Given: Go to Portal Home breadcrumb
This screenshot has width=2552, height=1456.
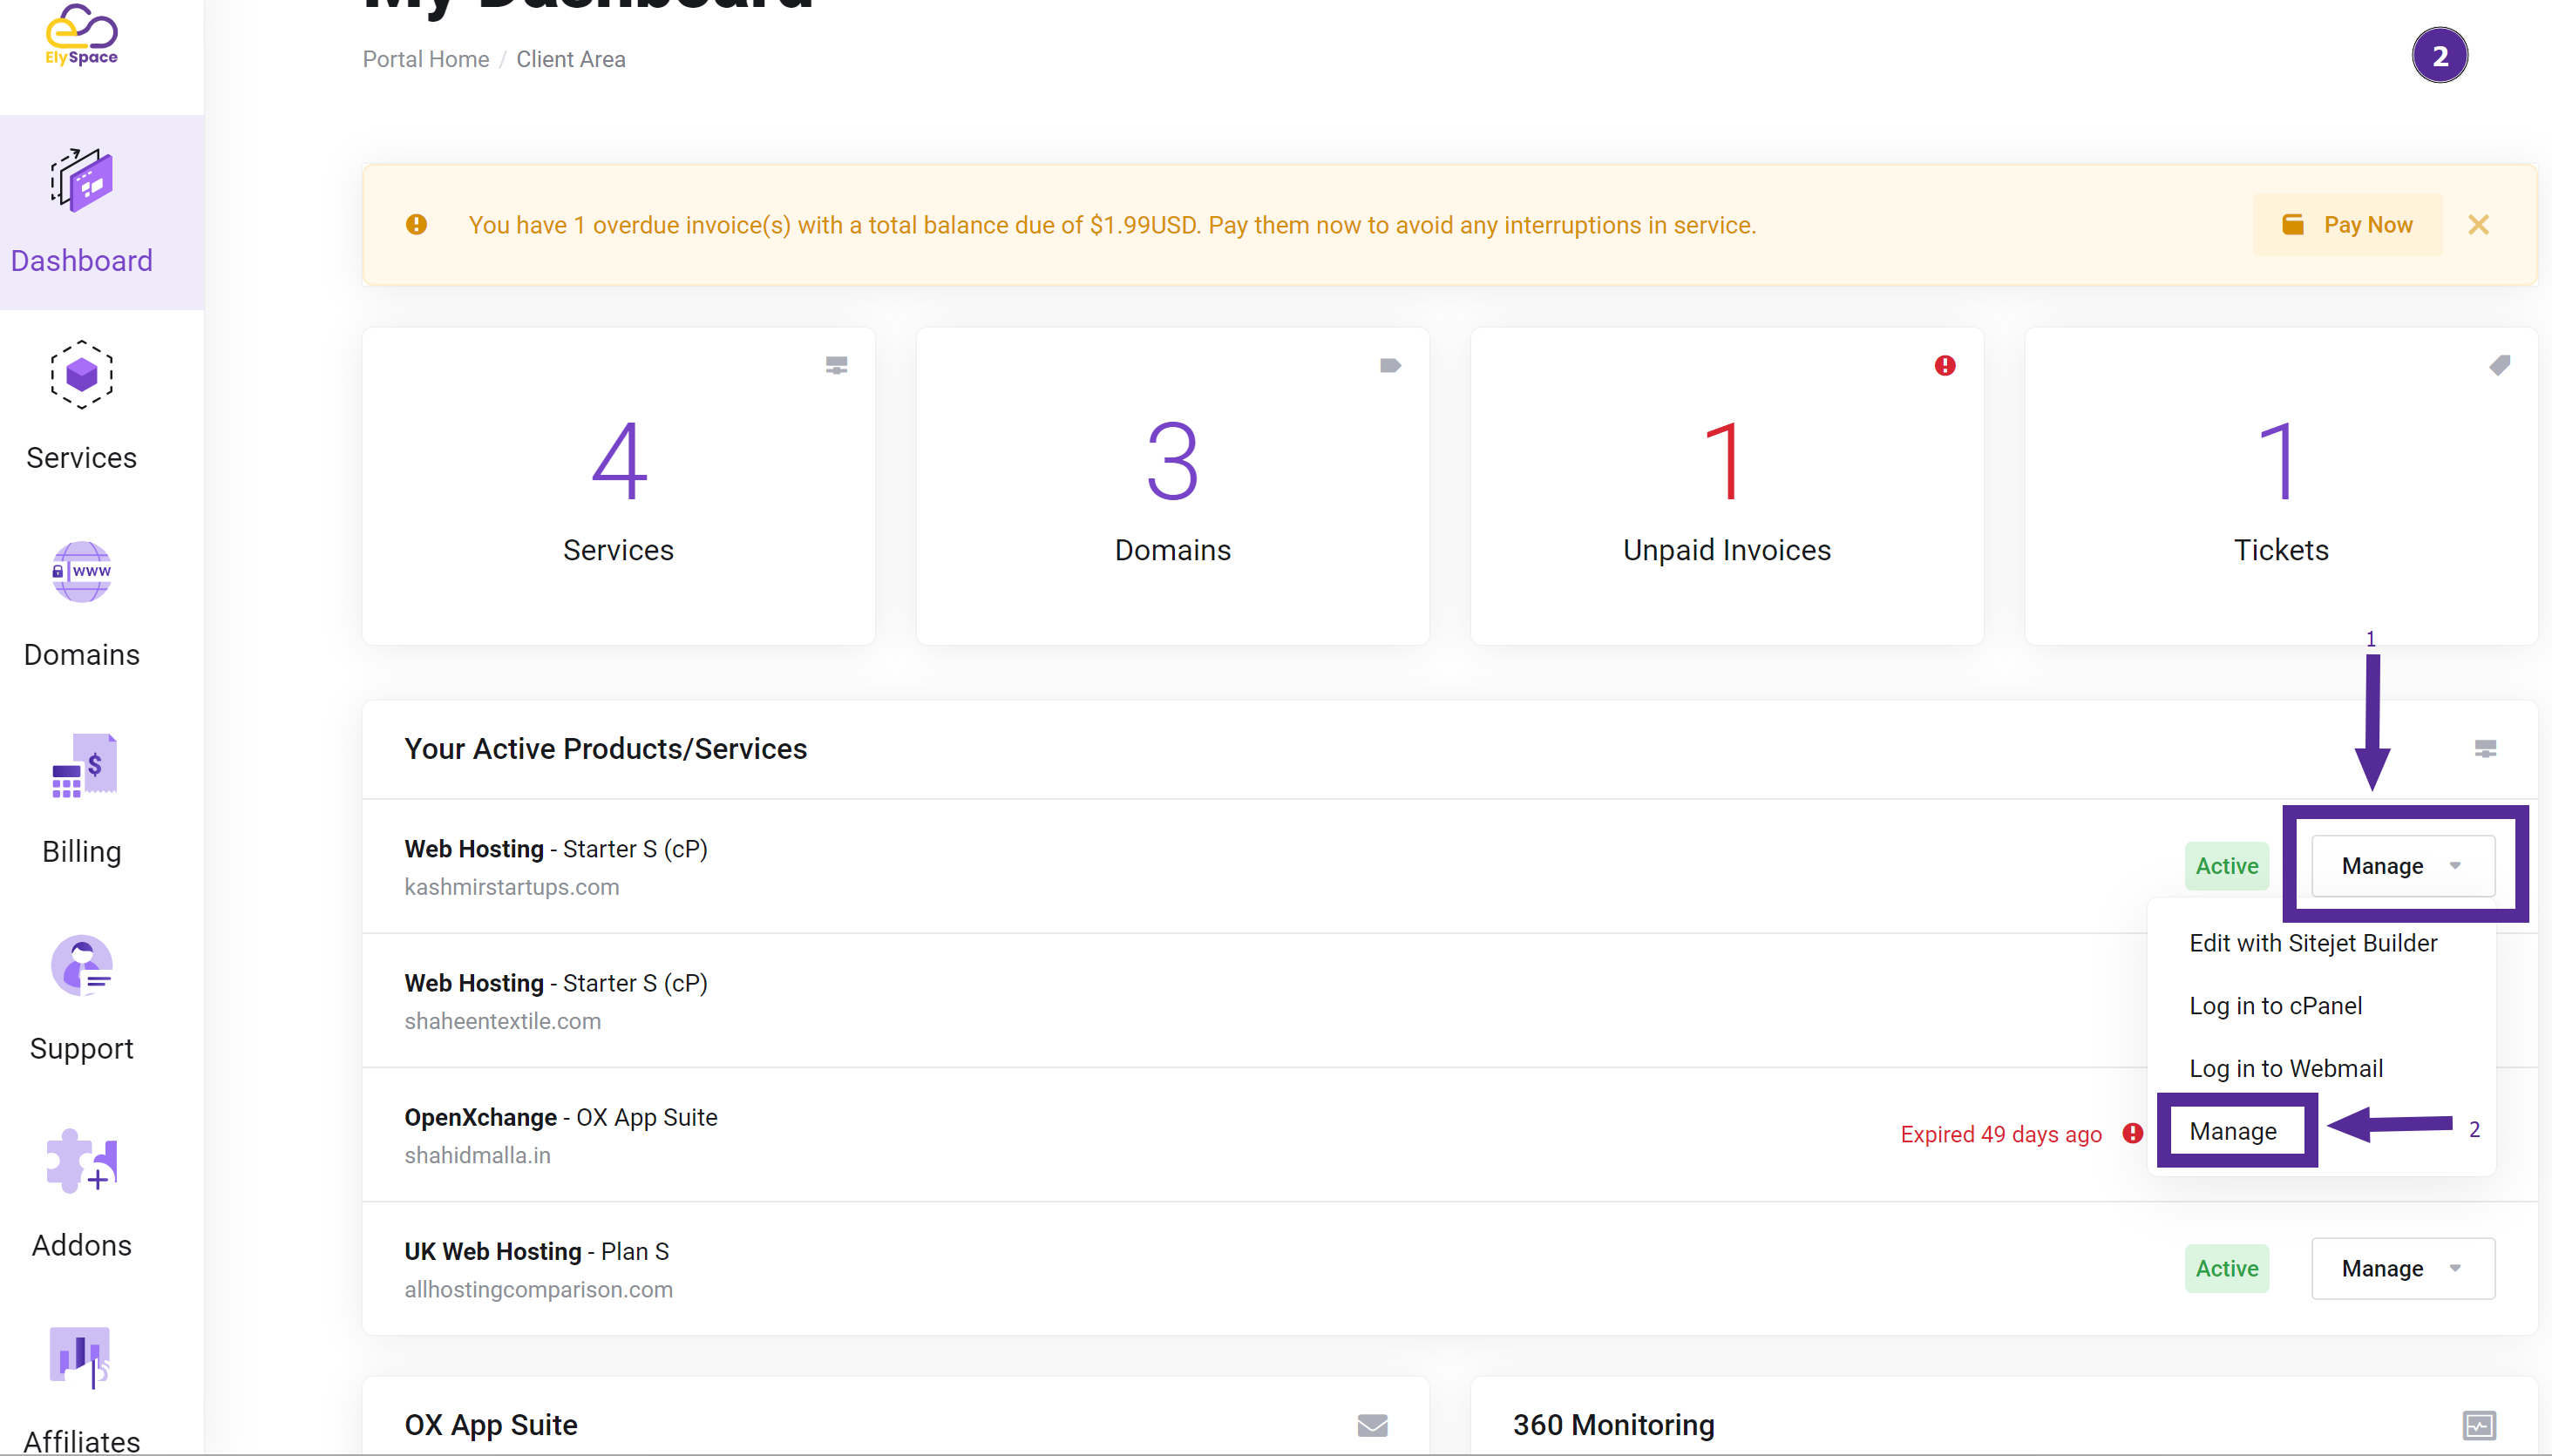Looking at the screenshot, I should tap(426, 59).
